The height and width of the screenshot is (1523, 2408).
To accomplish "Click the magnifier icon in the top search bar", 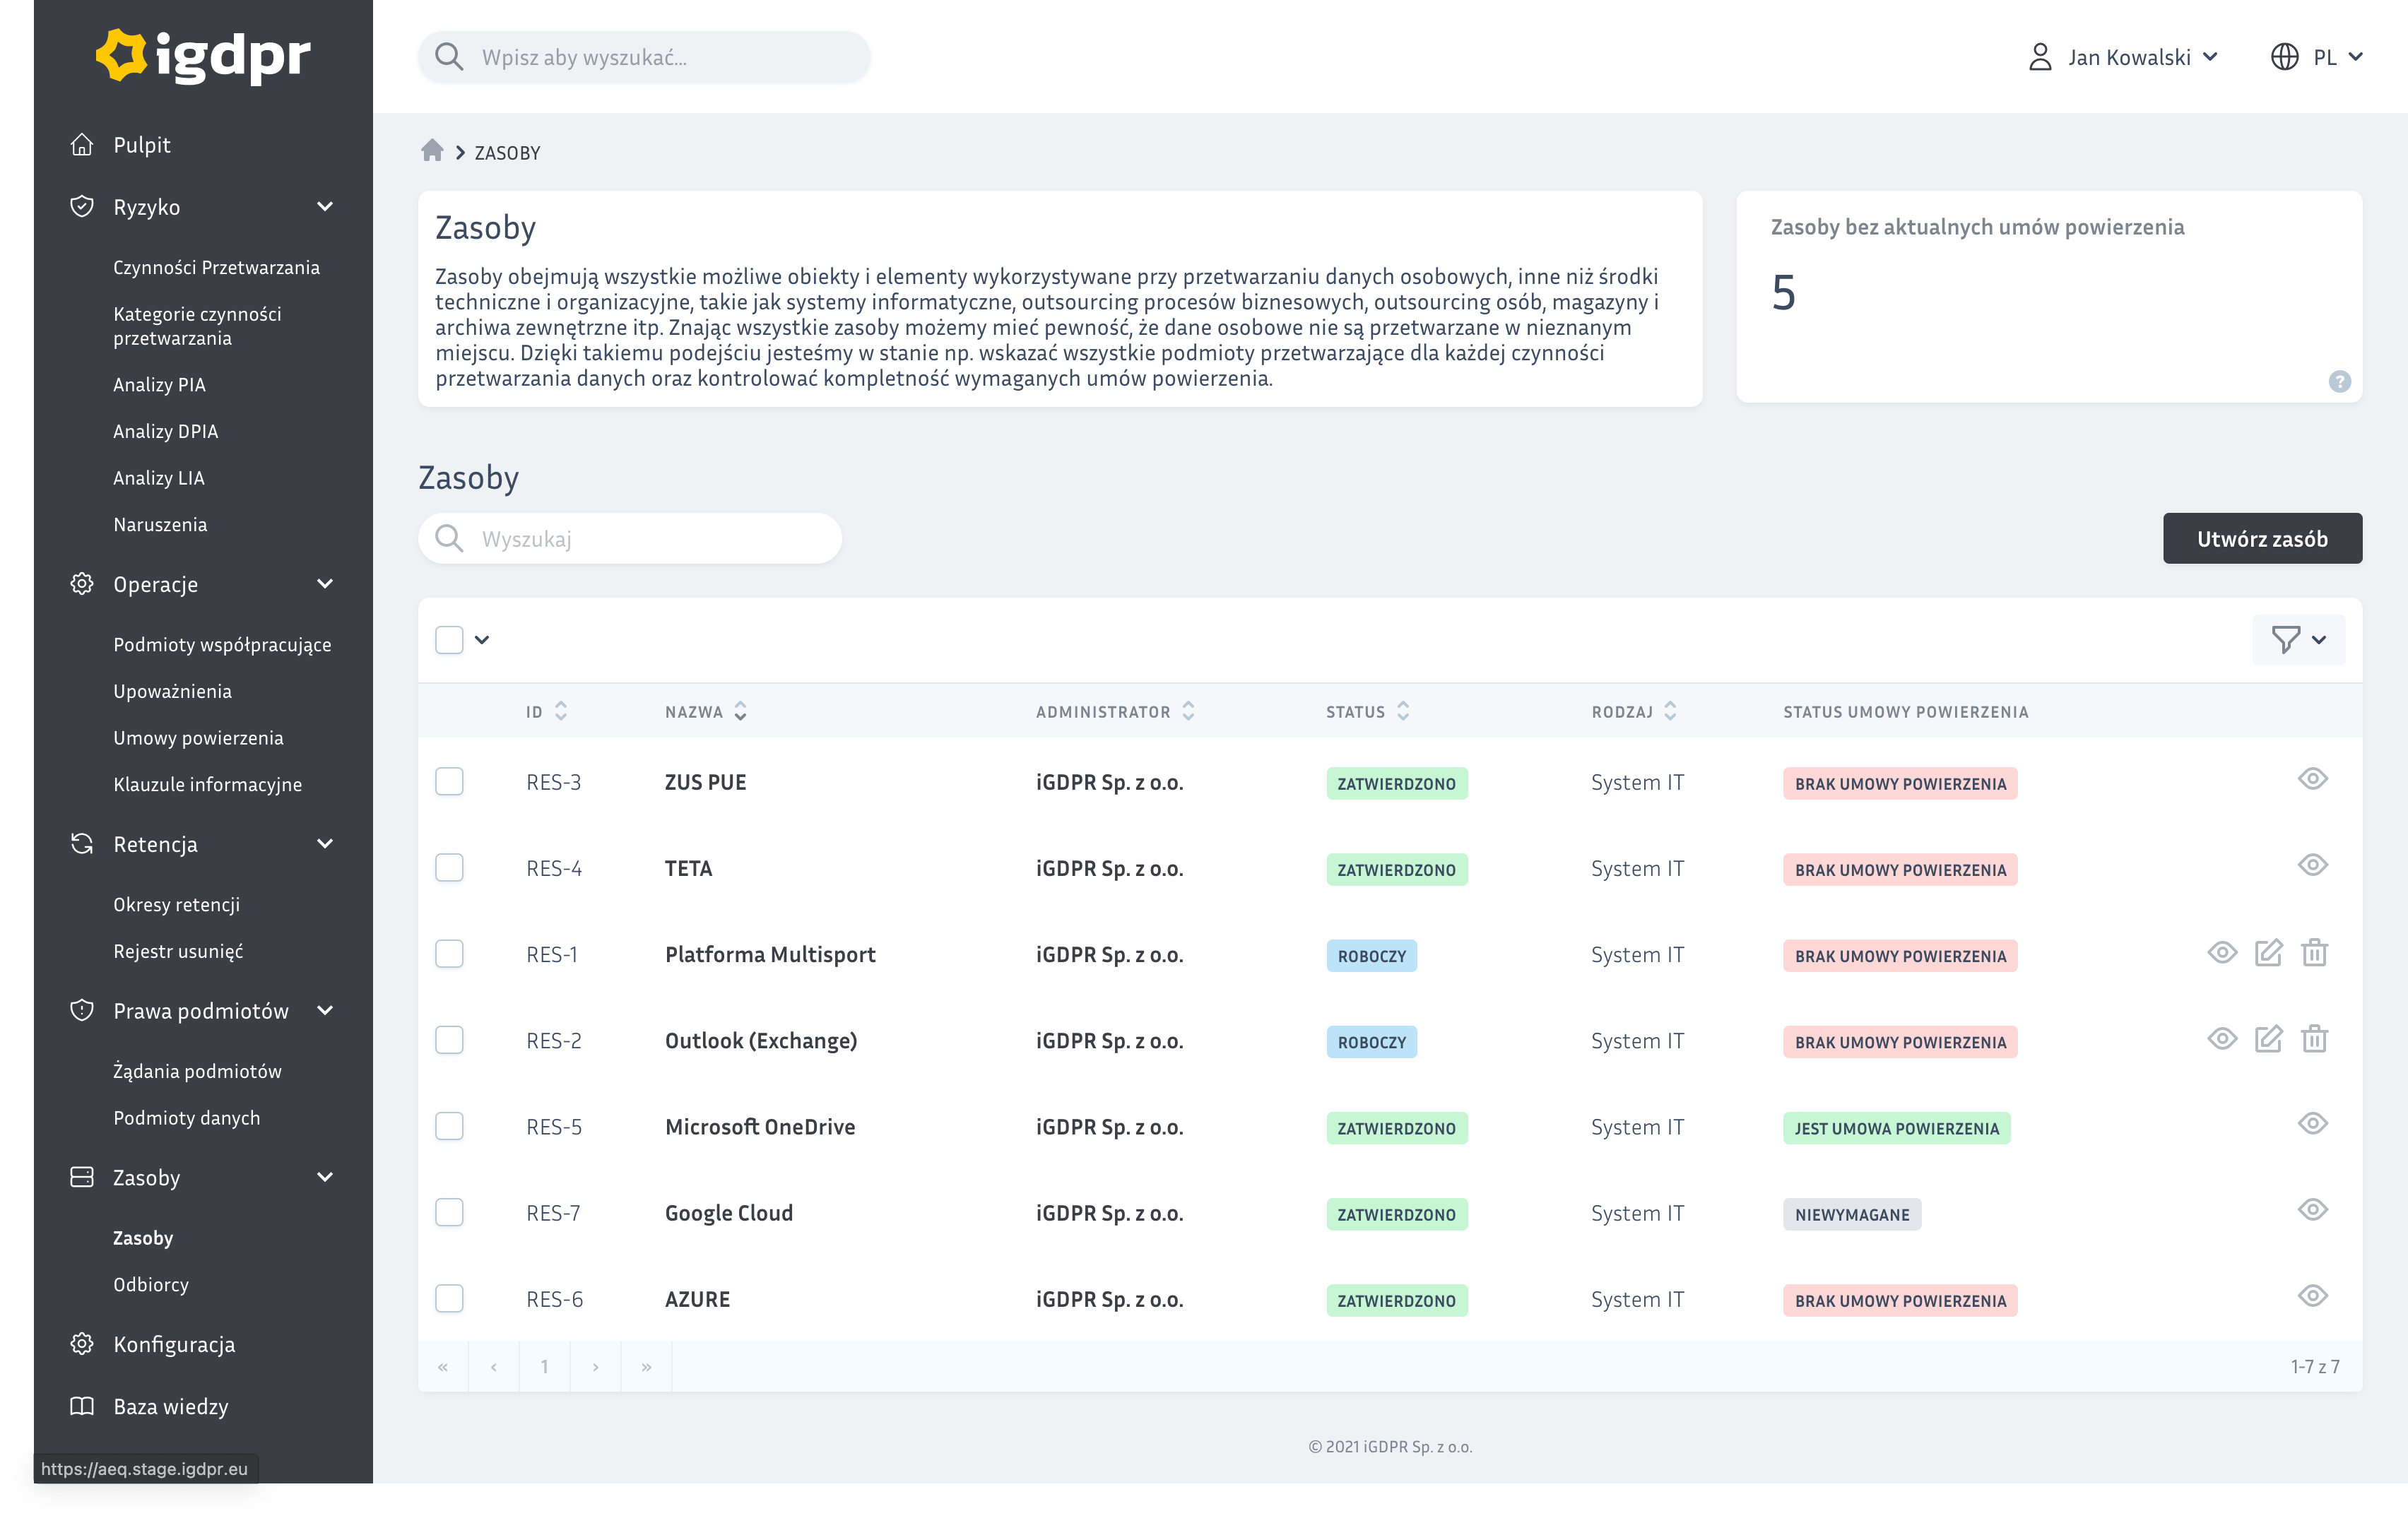I will 449,57.
